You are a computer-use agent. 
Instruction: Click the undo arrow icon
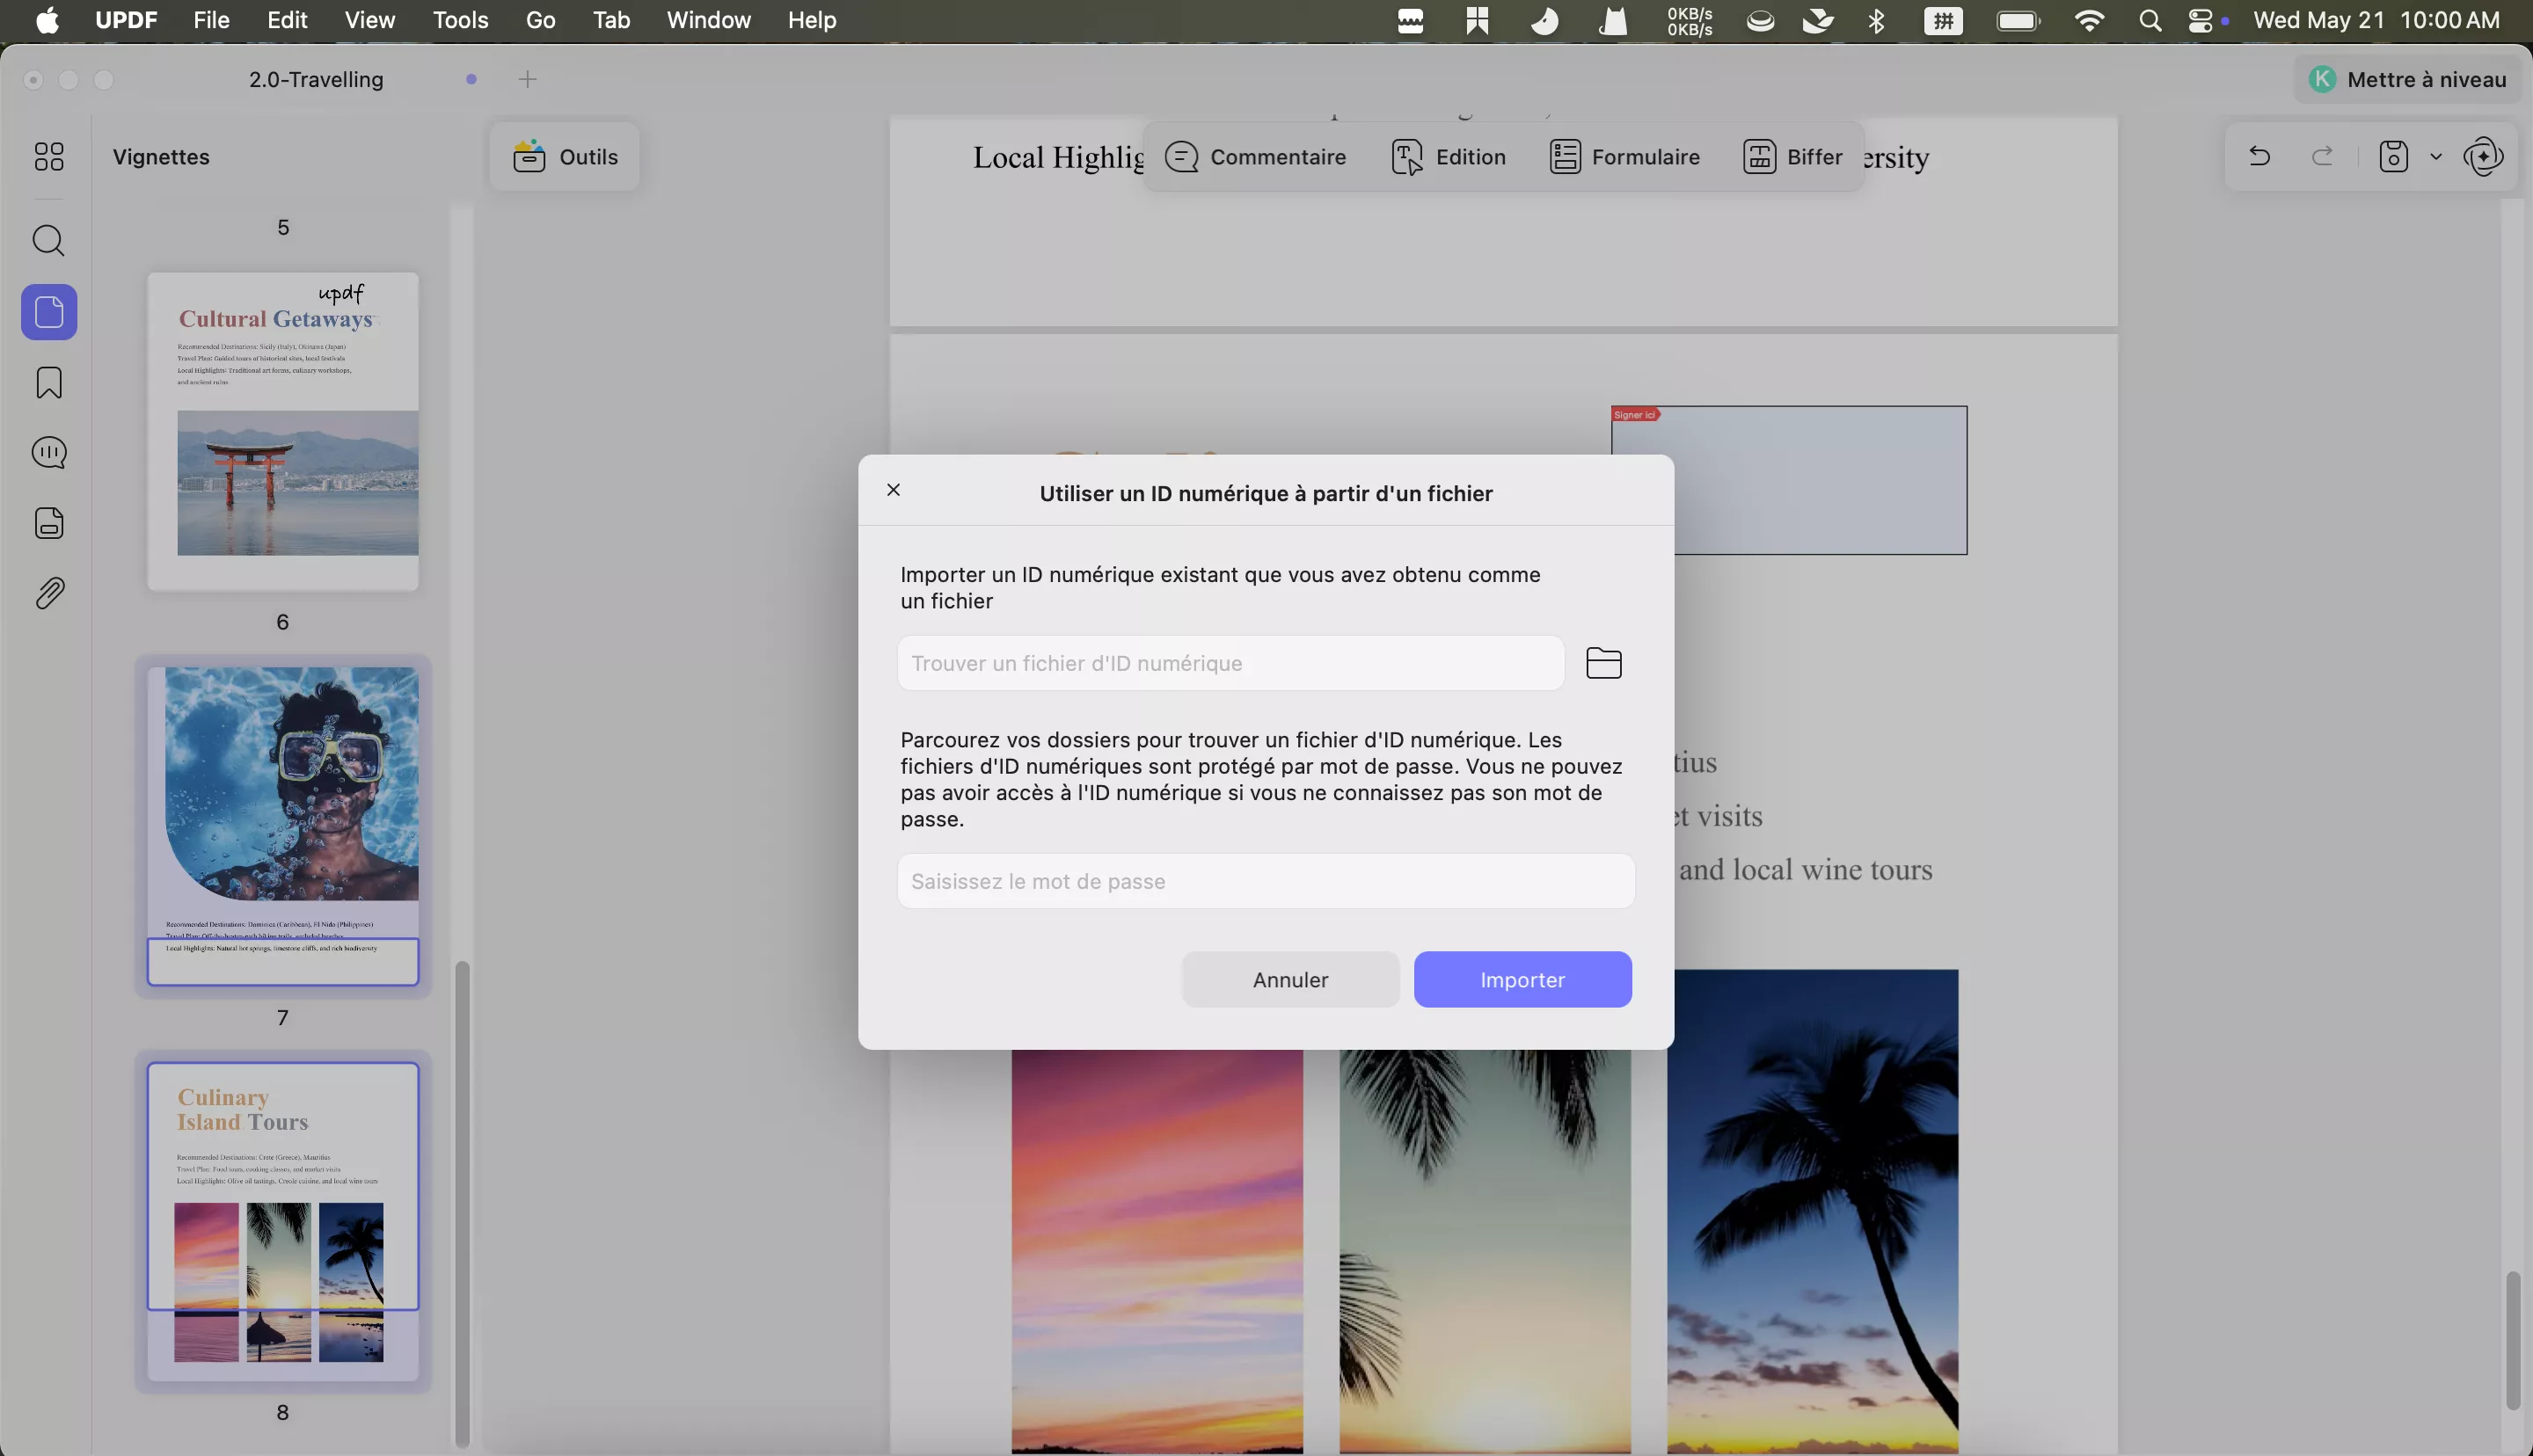coord(2259,157)
